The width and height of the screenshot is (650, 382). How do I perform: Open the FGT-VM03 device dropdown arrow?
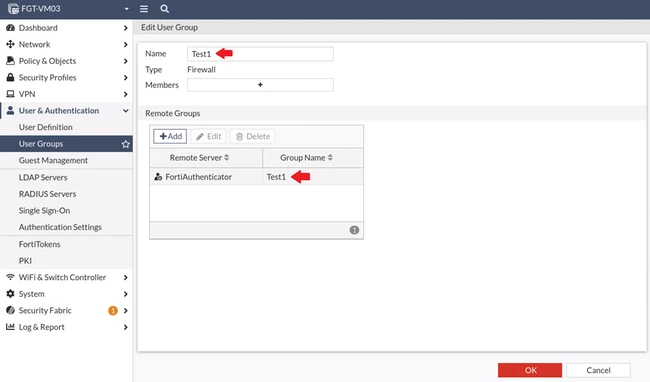(126, 9)
